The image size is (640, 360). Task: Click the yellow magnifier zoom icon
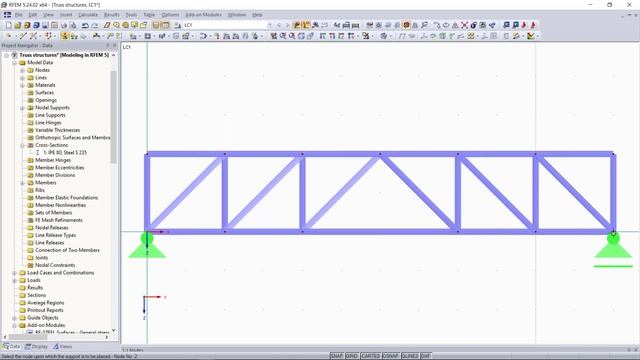pos(116,25)
